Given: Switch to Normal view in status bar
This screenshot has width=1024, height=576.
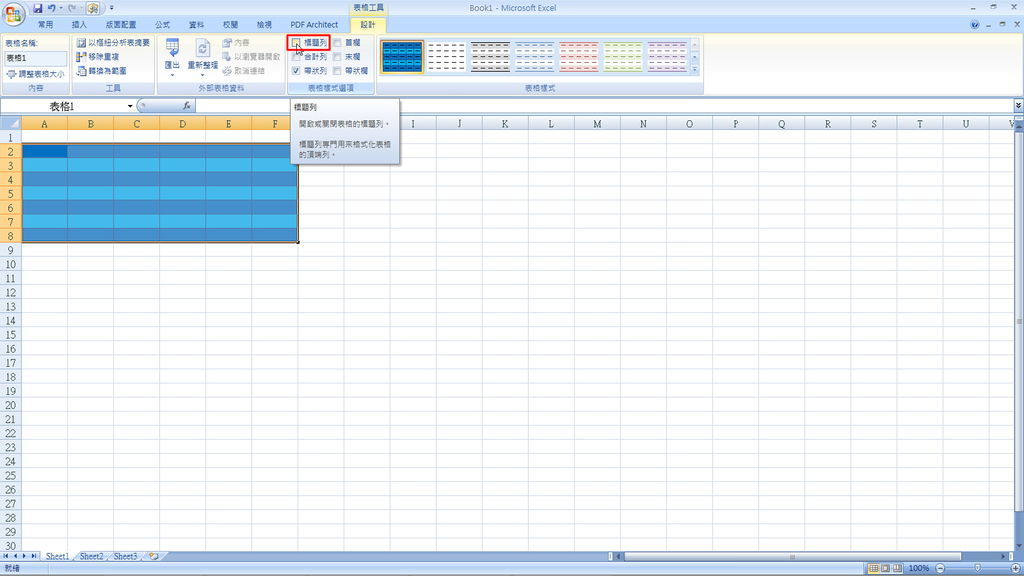Looking at the screenshot, I should click(x=873, y=568).
